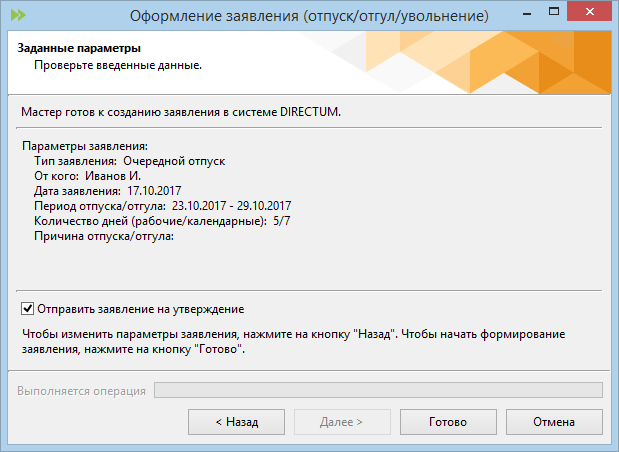
Task: Click the 'Готово' button
Action: (448, 422)
